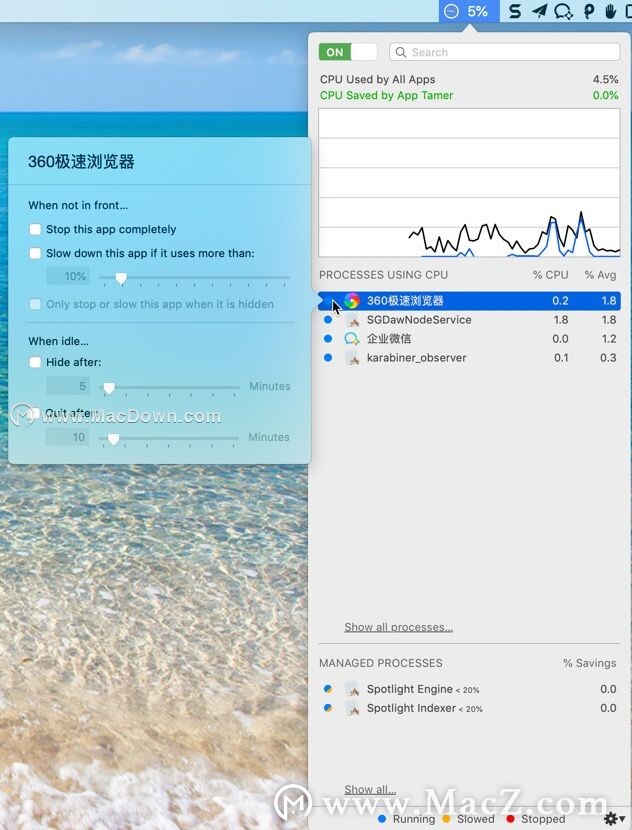Click the SGDawNodeService generic app icon
The width and height of the screenshot is (632, 830).
click(x=353, y=320)
